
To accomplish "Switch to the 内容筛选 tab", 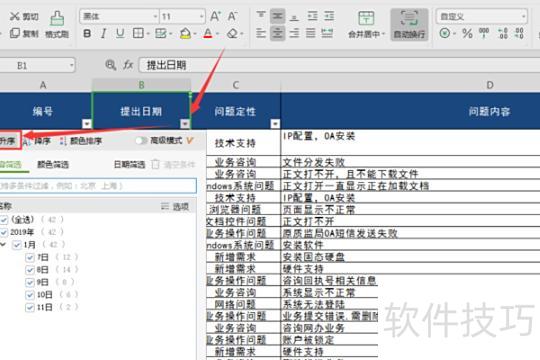I will (10, 164).
